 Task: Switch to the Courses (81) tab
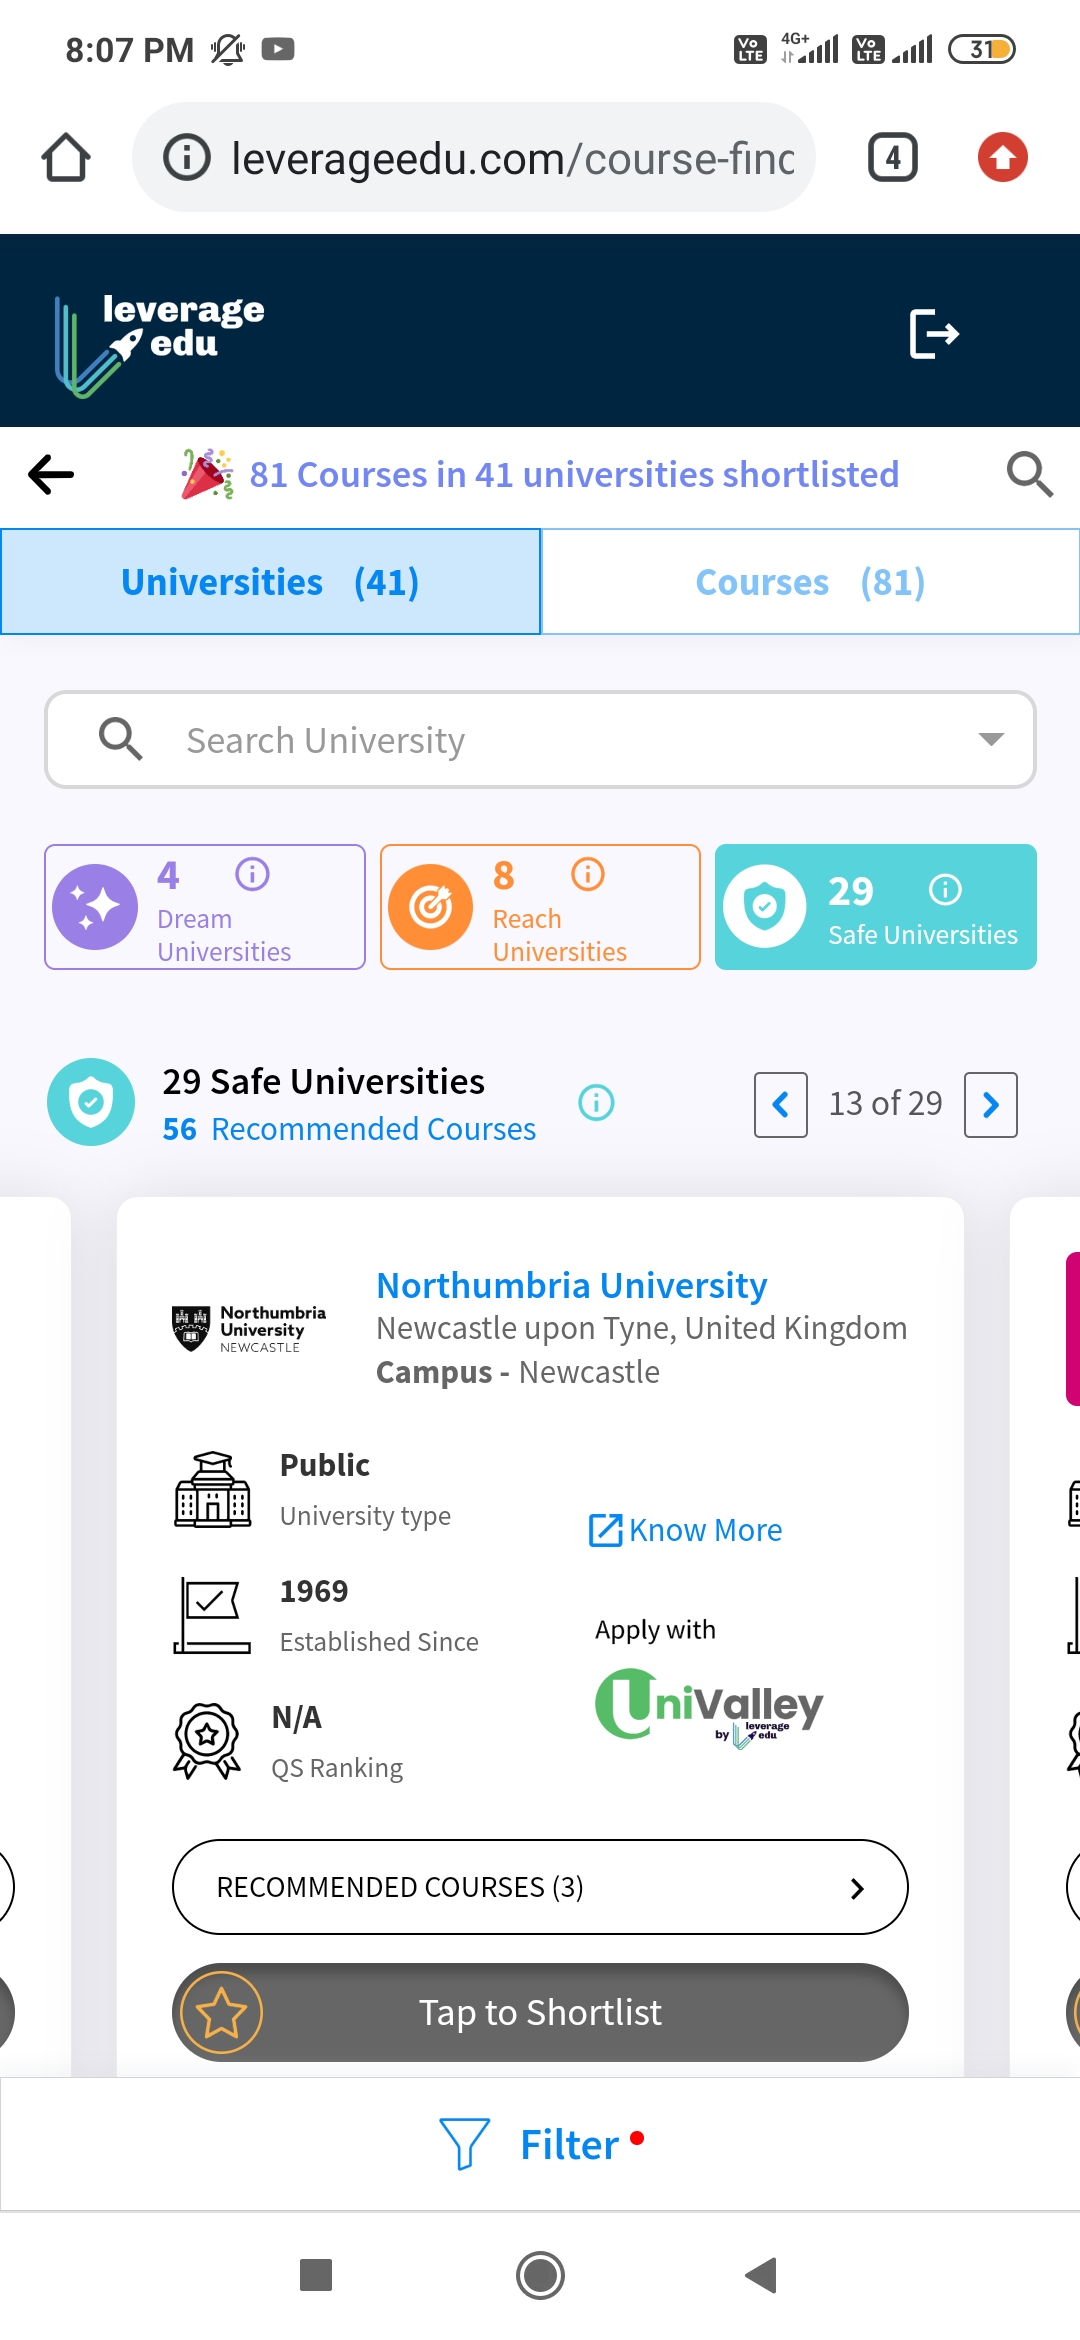810,582
